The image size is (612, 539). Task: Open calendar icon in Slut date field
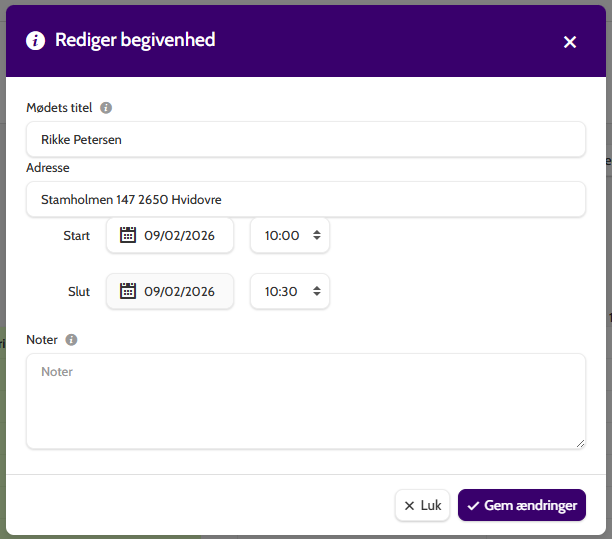(x=128, y=291)
